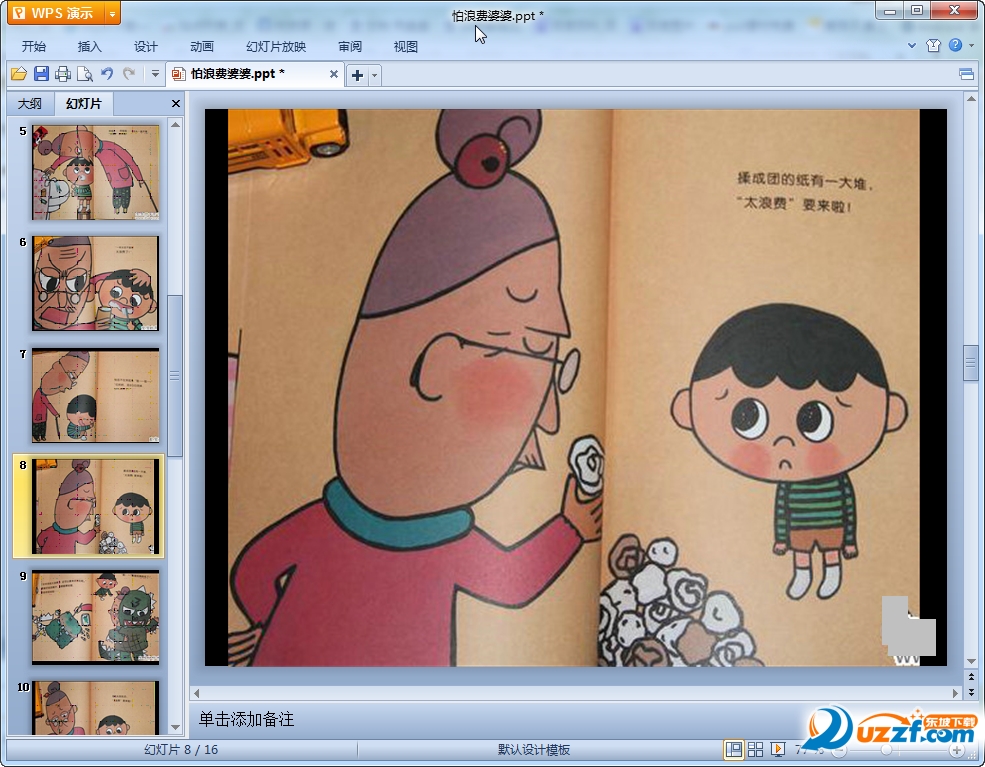Select slide 9 thumbnail
Screen dimensions: 985x767
tap(95, 617)
